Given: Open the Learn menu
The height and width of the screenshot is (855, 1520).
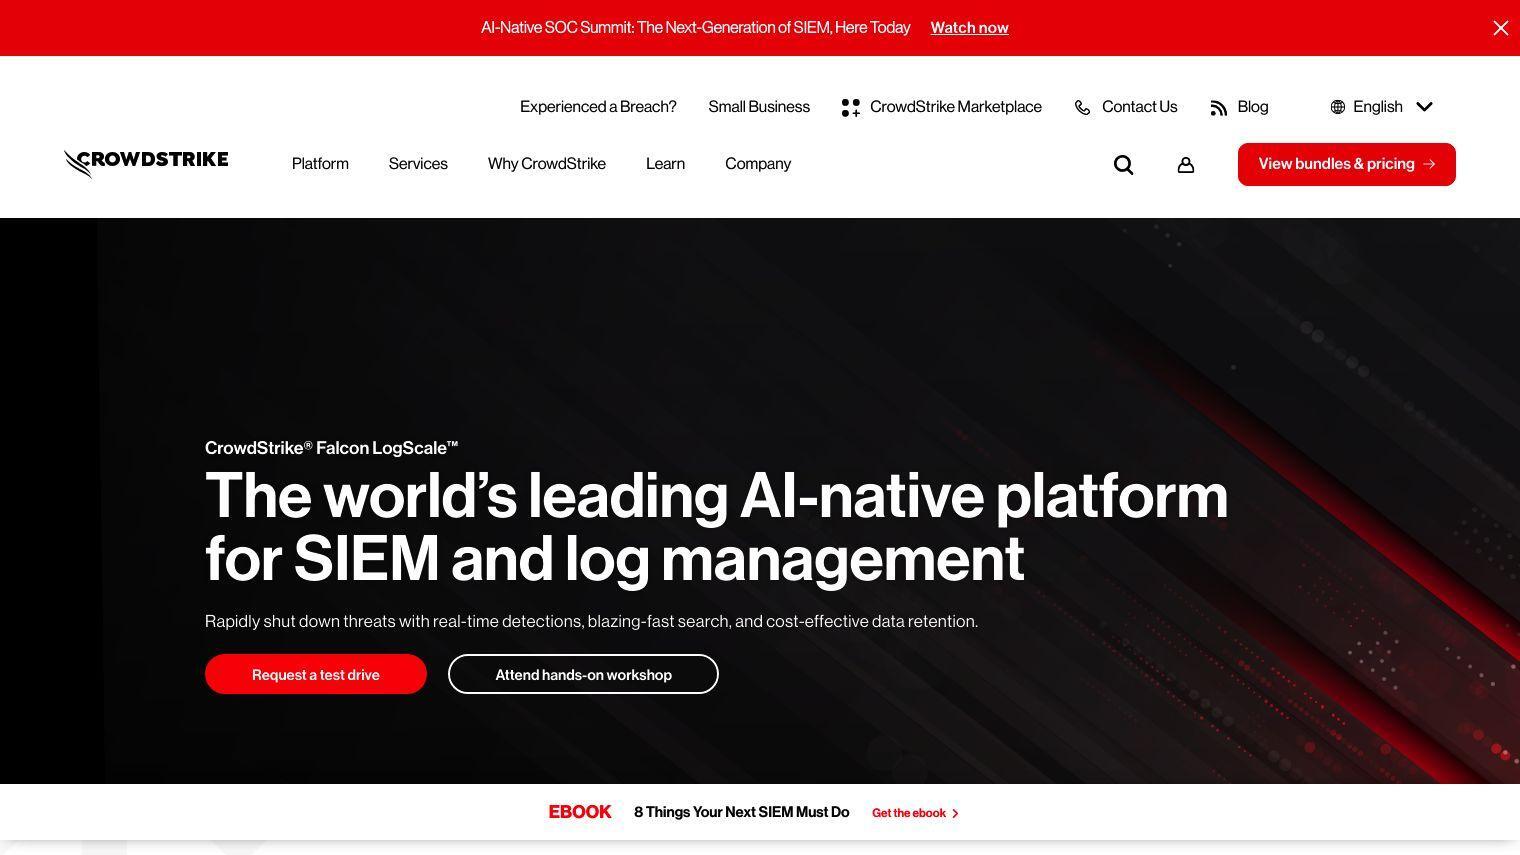Looking at the screenshot, I should pos(665,164).
